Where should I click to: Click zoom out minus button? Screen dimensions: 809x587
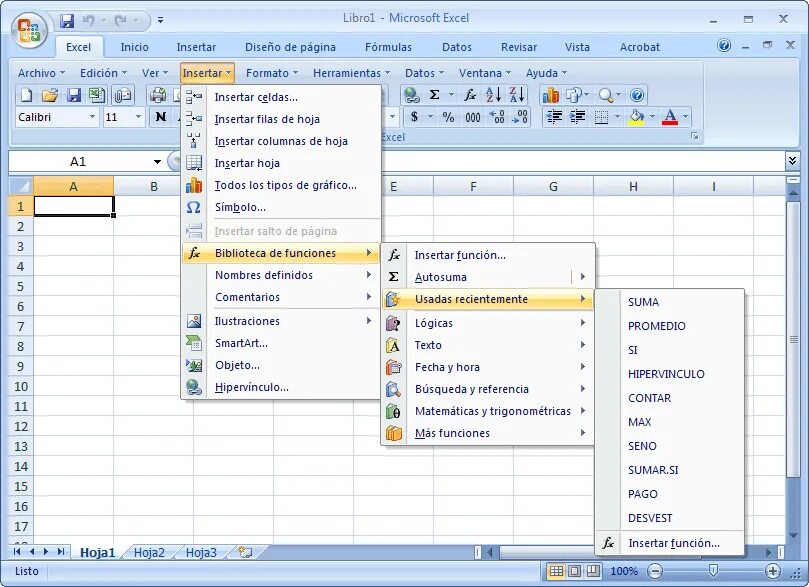[x=655, y=571]
